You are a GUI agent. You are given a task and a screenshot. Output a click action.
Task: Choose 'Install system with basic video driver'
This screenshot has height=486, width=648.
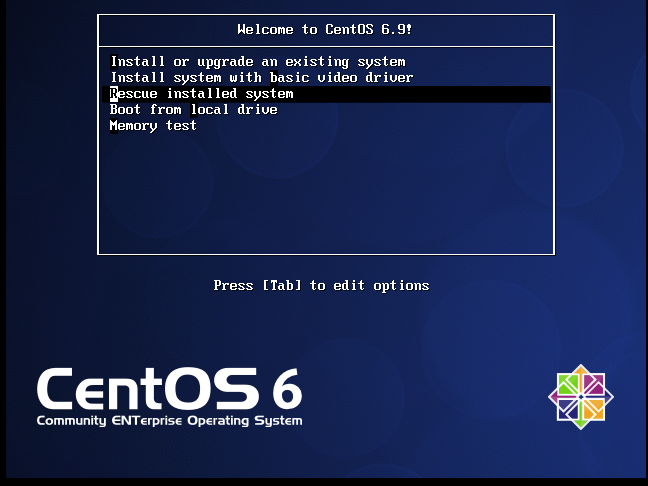pos(262,78)
